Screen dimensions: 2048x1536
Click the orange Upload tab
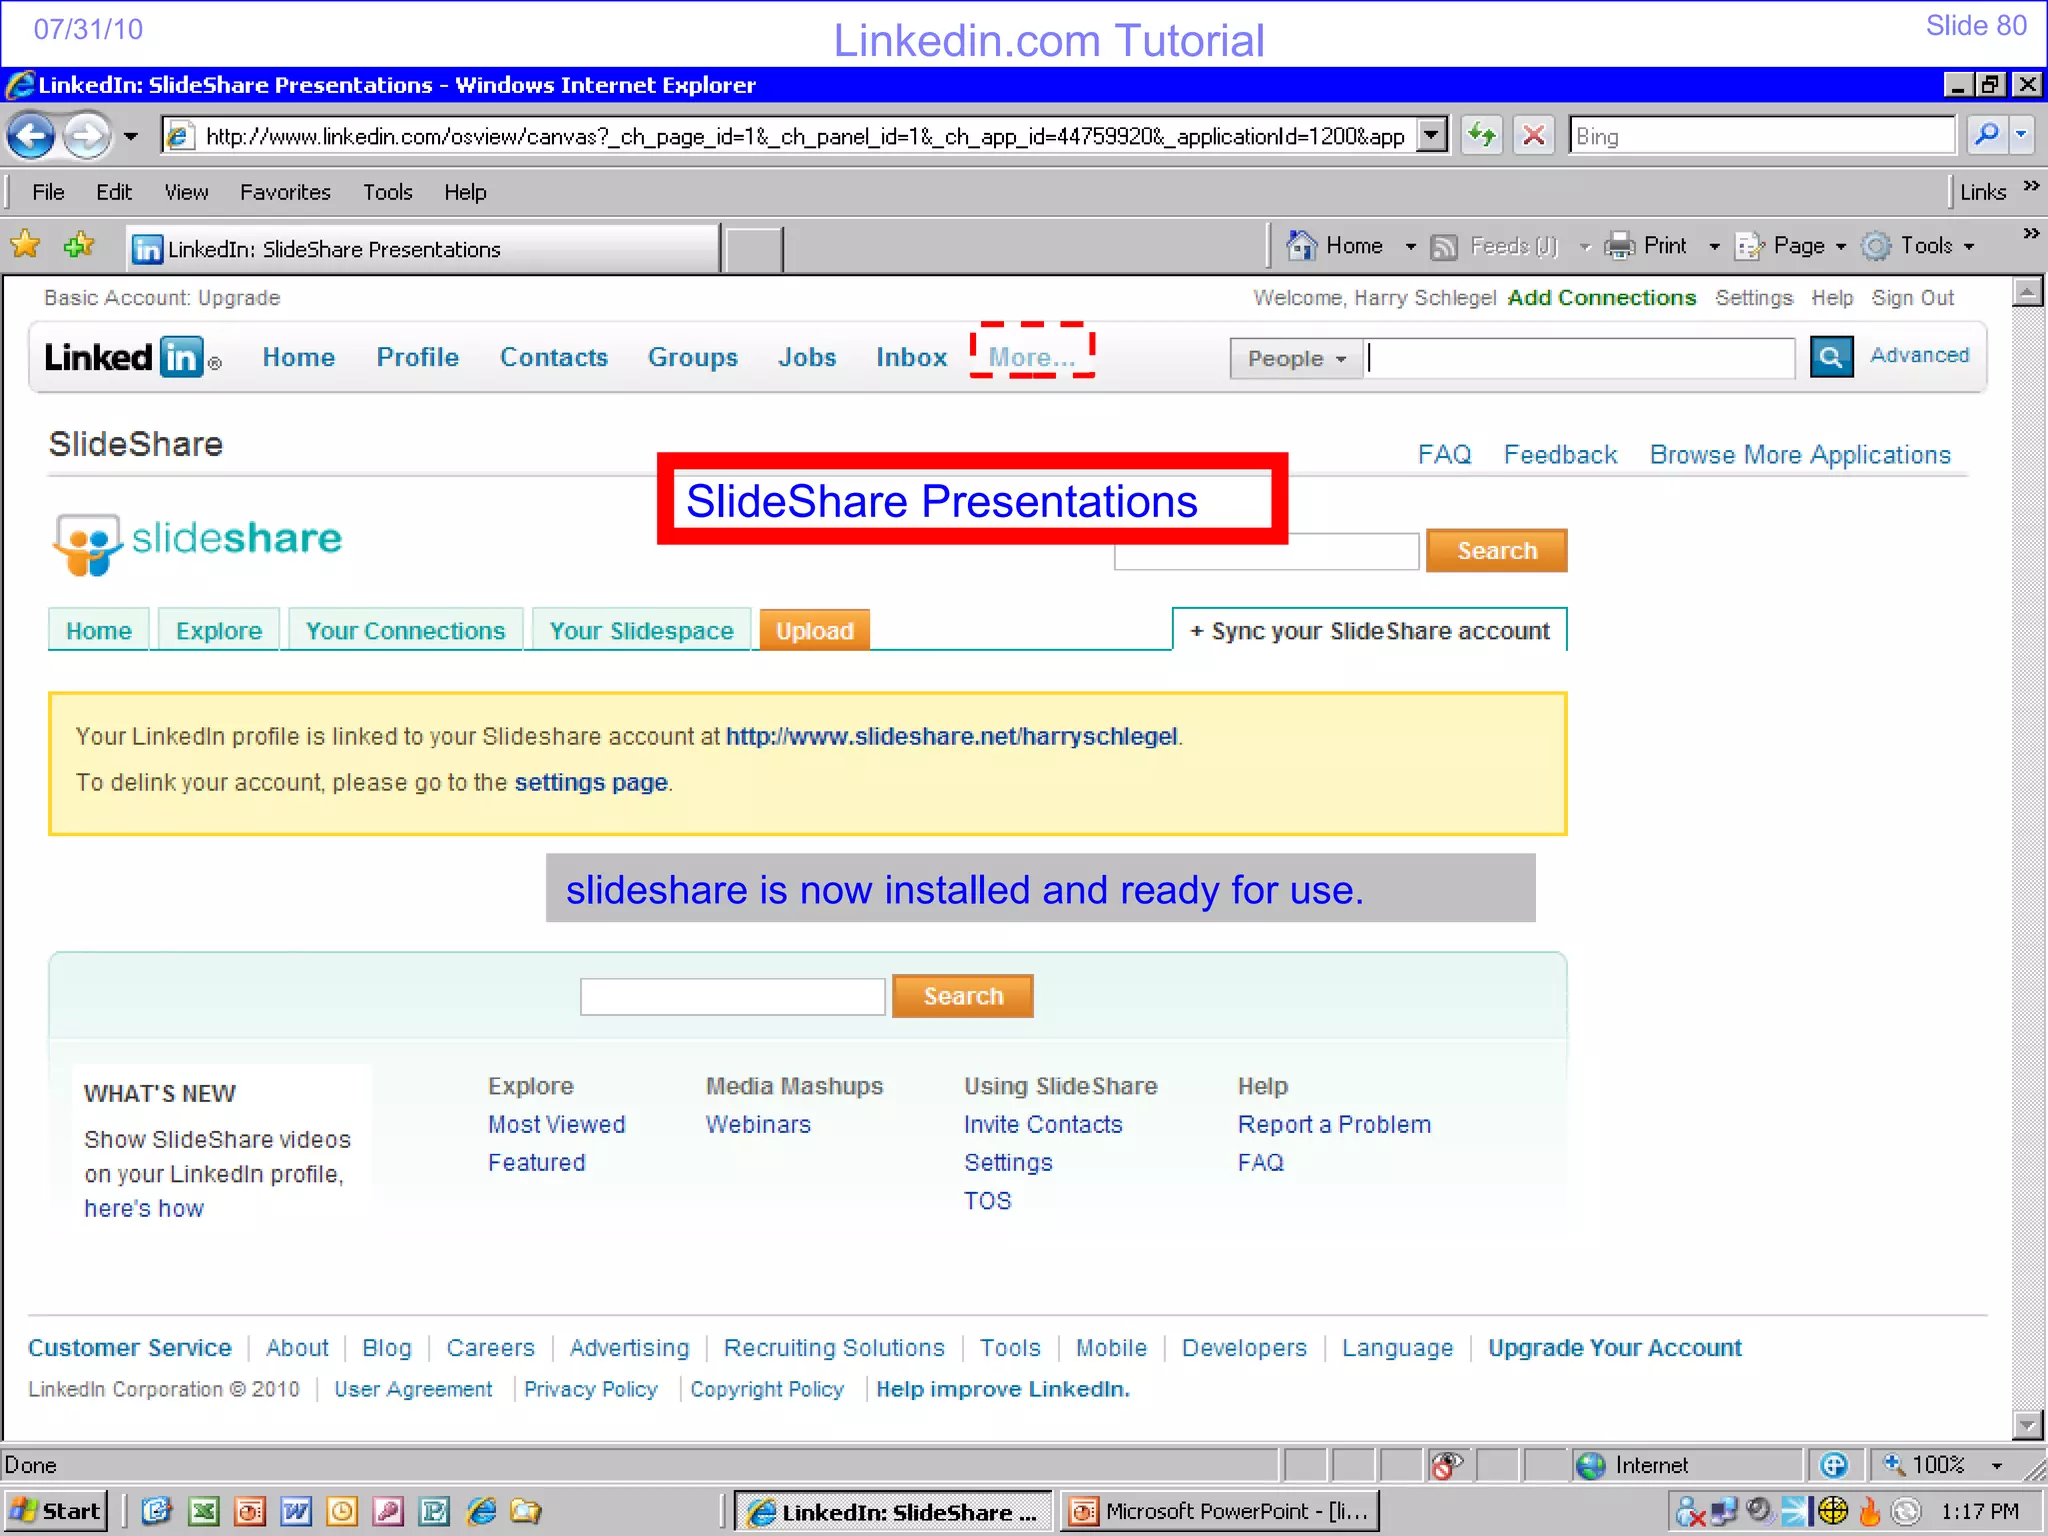814,631
